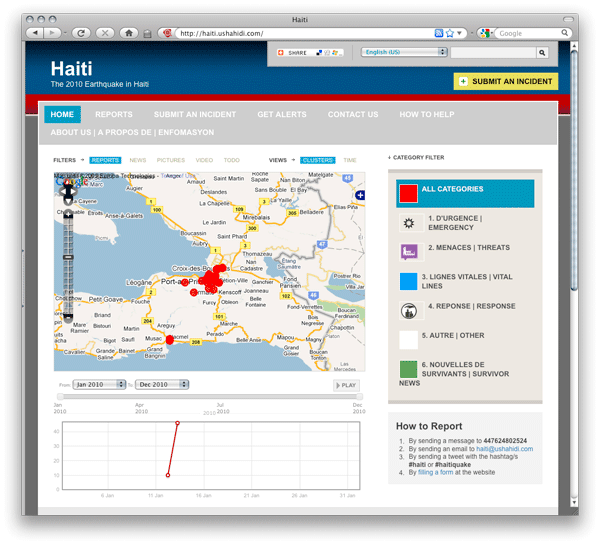600x545 pixels.
Task: Reload the page with the refresh icon
Action: [81, 33]
